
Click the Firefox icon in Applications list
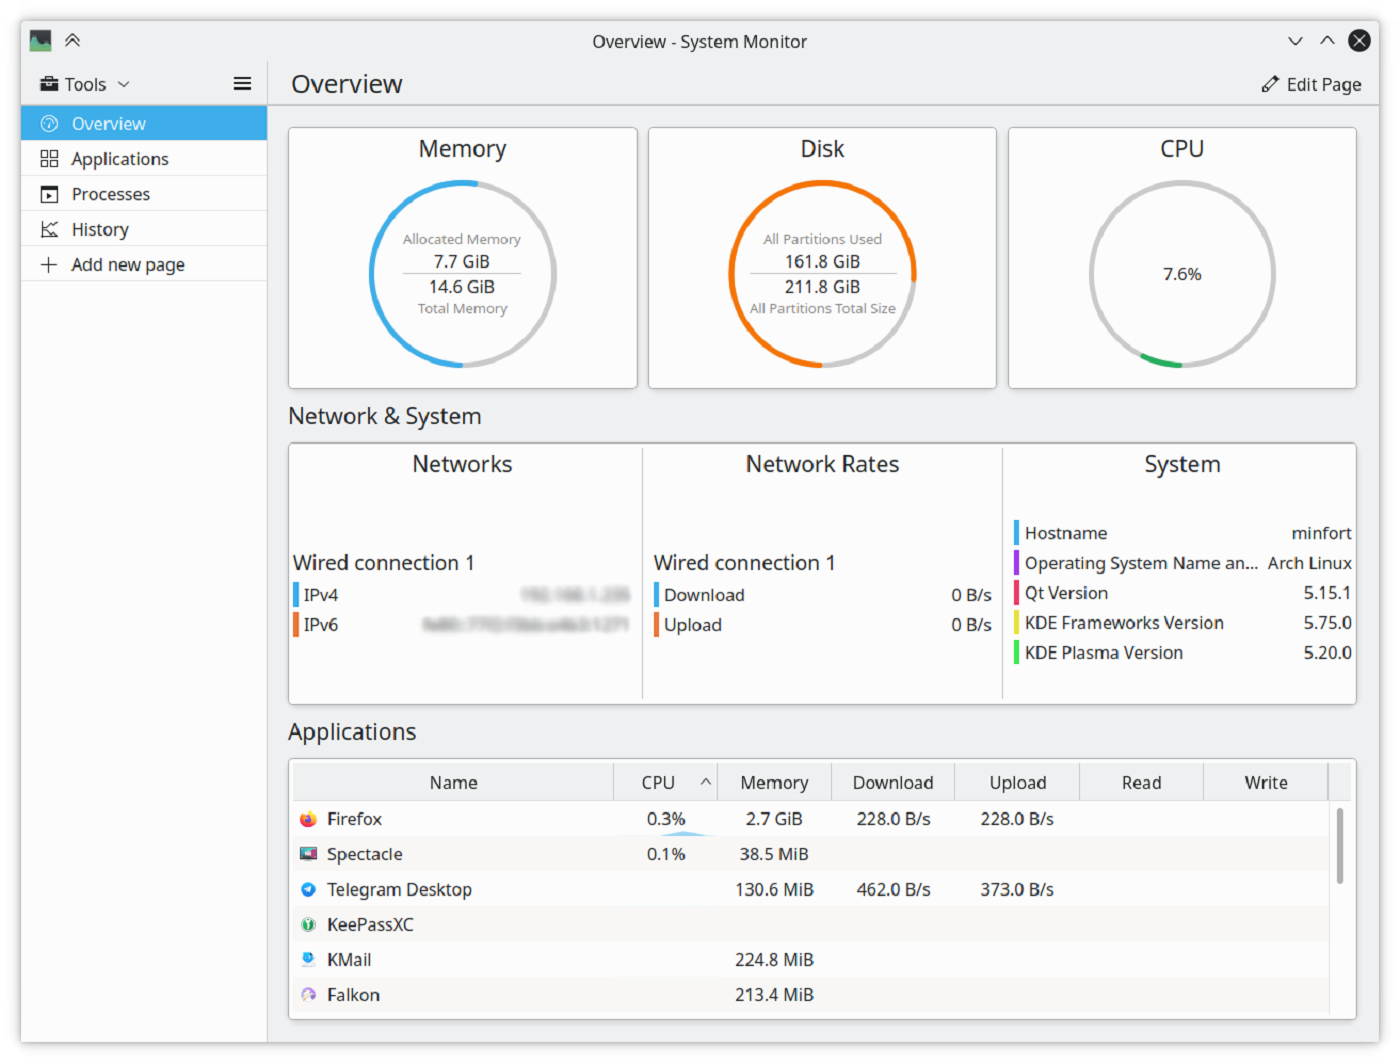[307, 818]
